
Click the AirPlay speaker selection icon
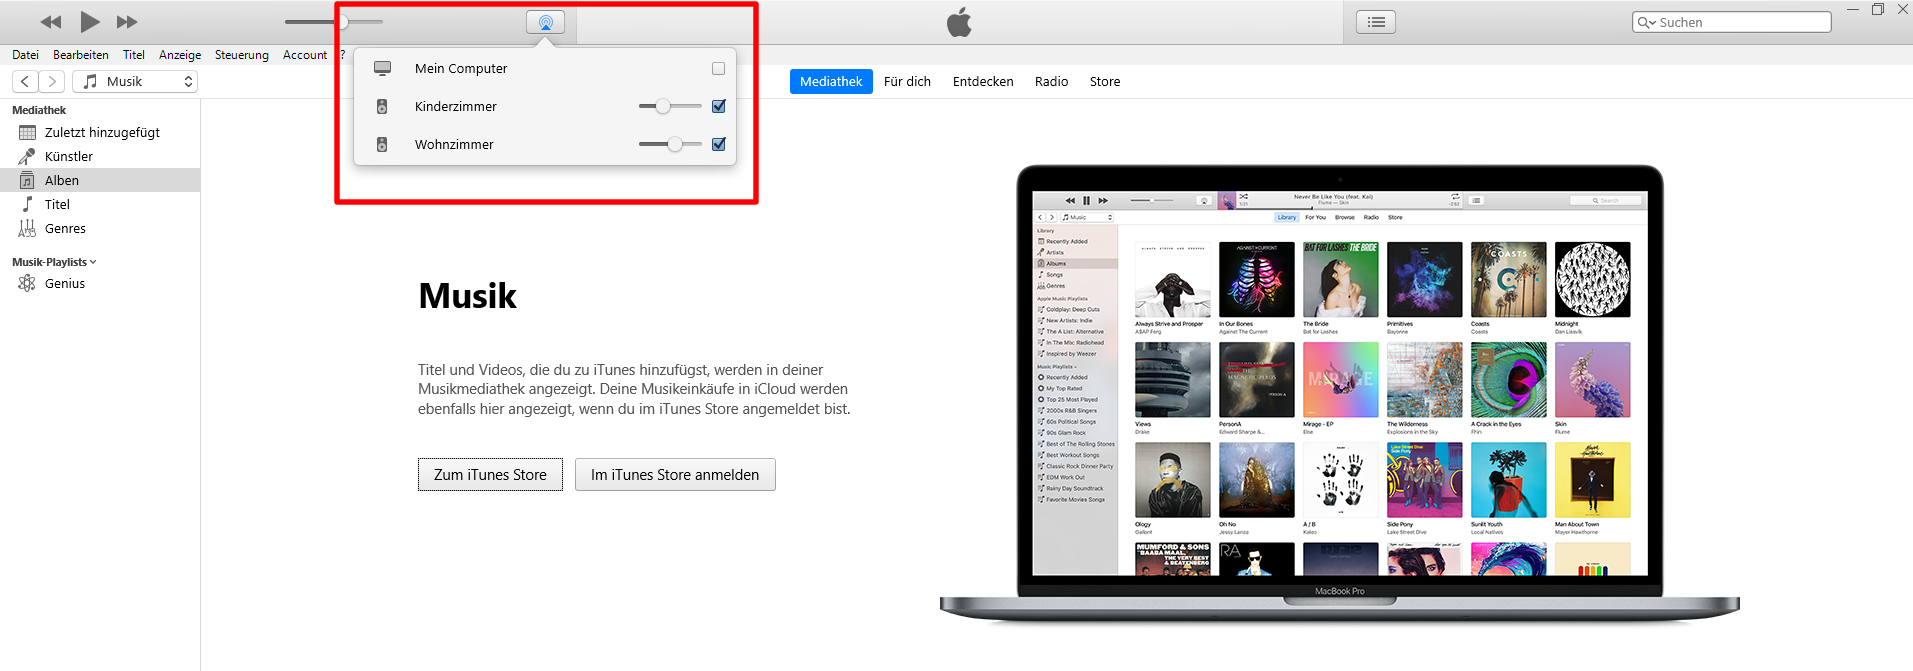click(x=546, y=22)
